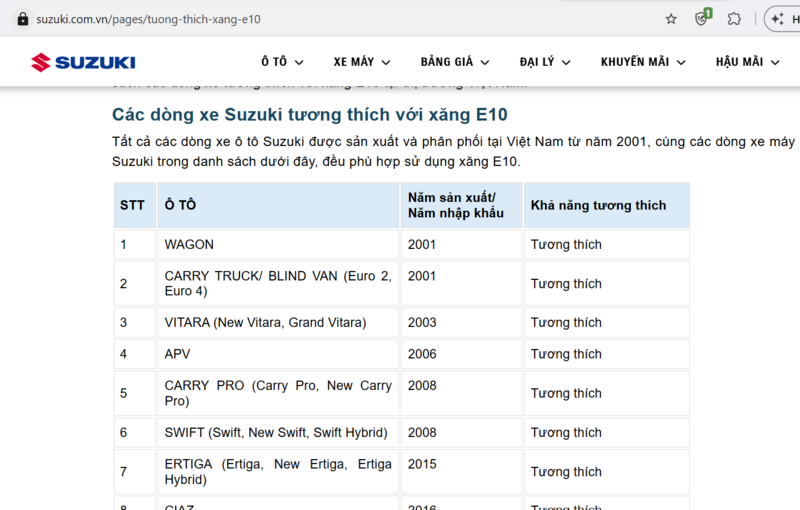The width and height of the screenshot is (800, 510).
Task: Click STT number "6" in SWIFT row
Action: tap(123, 432)
